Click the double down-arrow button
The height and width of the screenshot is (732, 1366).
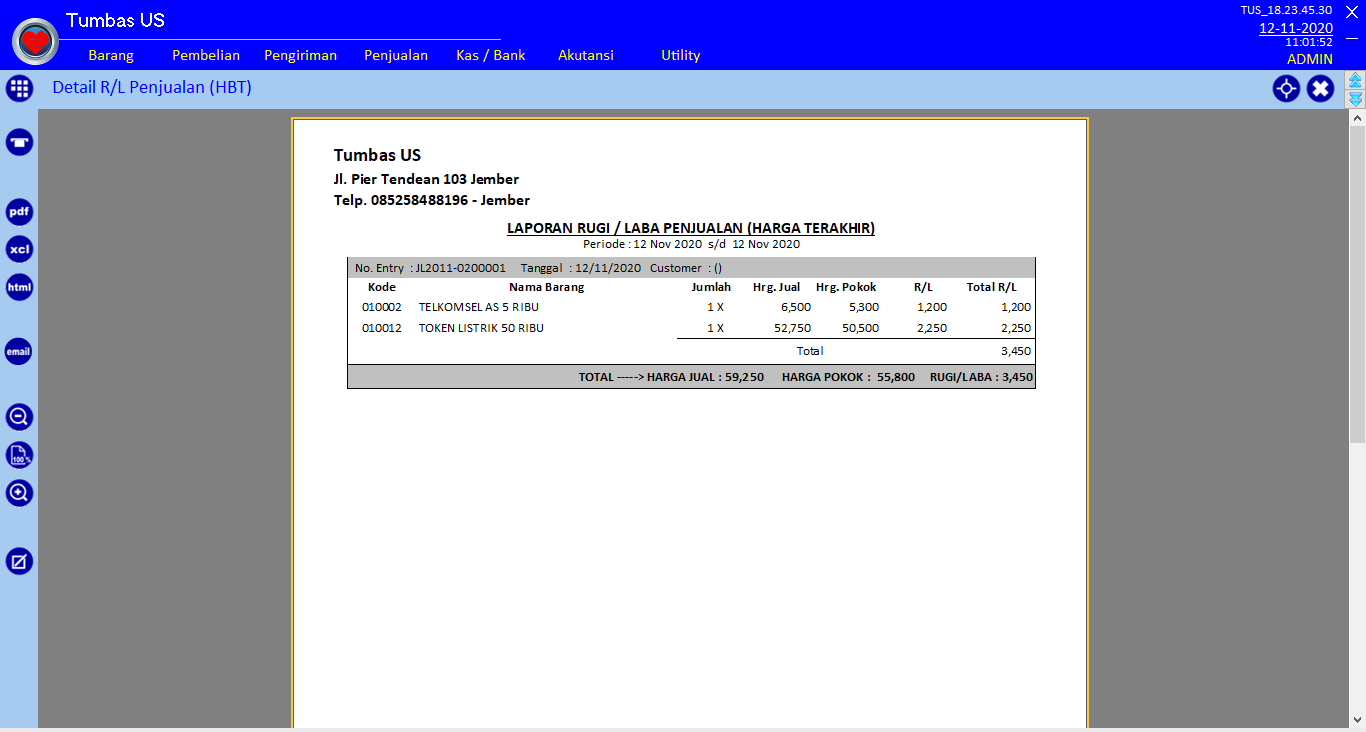pos(1355,99)
